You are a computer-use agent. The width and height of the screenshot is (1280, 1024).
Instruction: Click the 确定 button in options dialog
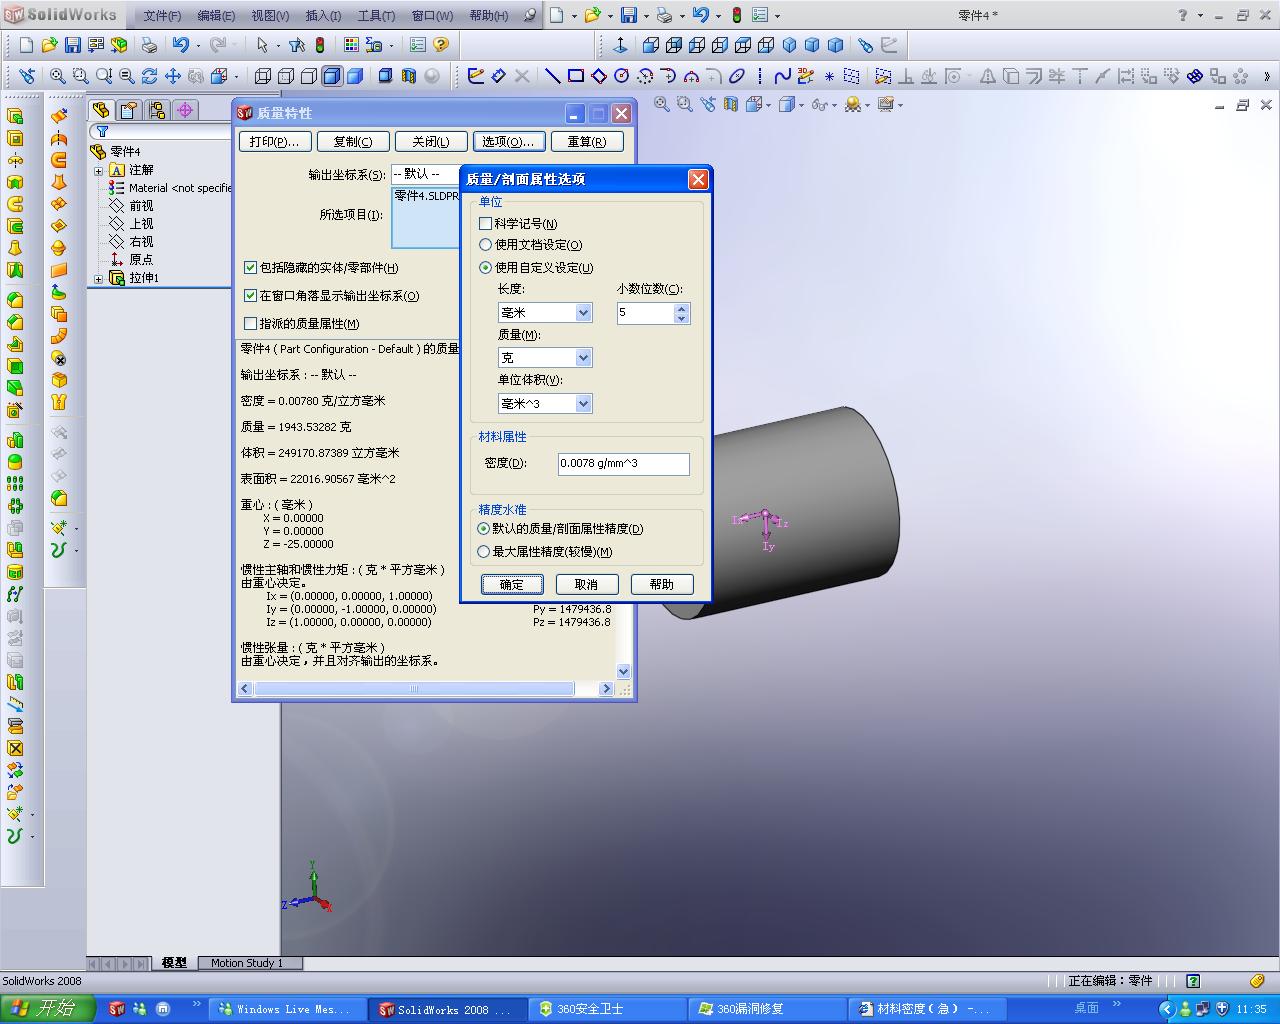(512, 584)
